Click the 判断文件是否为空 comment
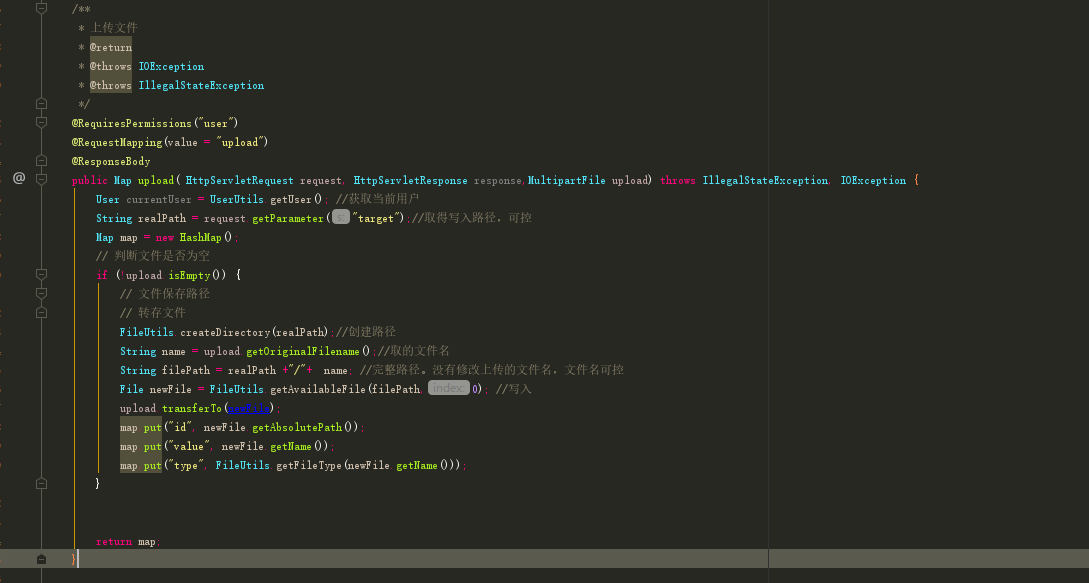The width and height of the screenshot is (1089, 583). coord(153,256)
